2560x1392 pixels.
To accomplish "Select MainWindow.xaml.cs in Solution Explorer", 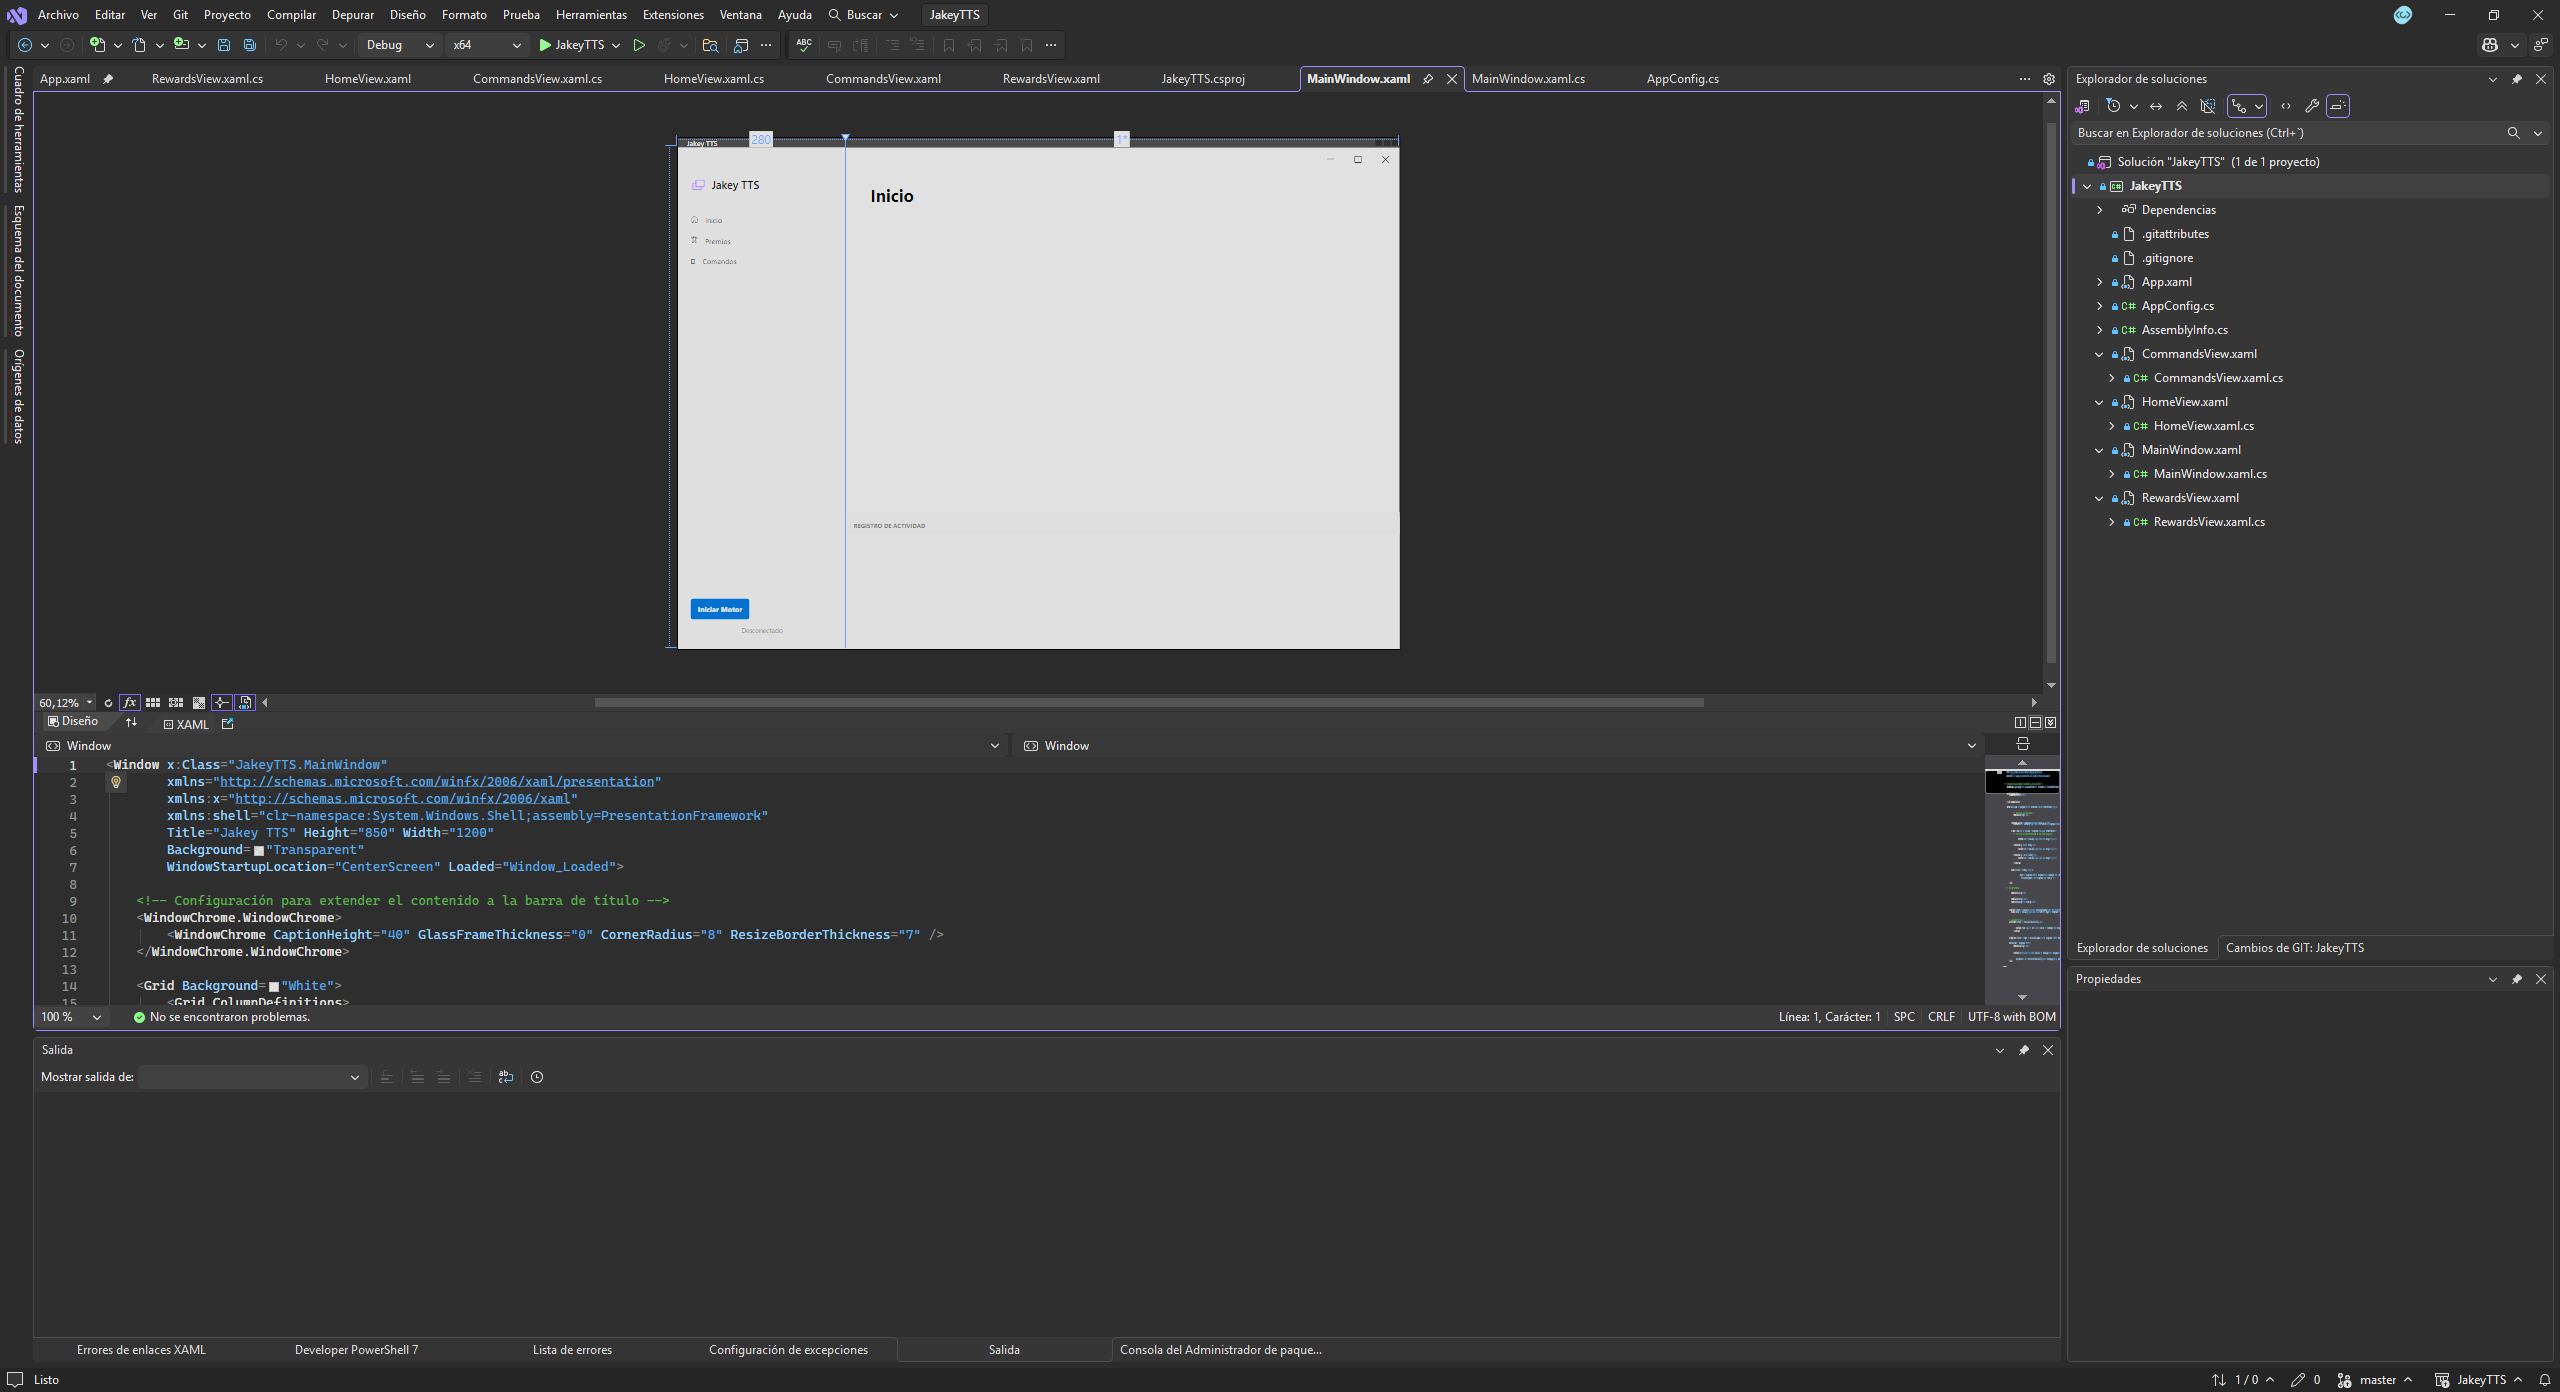I will (2210, 474).
